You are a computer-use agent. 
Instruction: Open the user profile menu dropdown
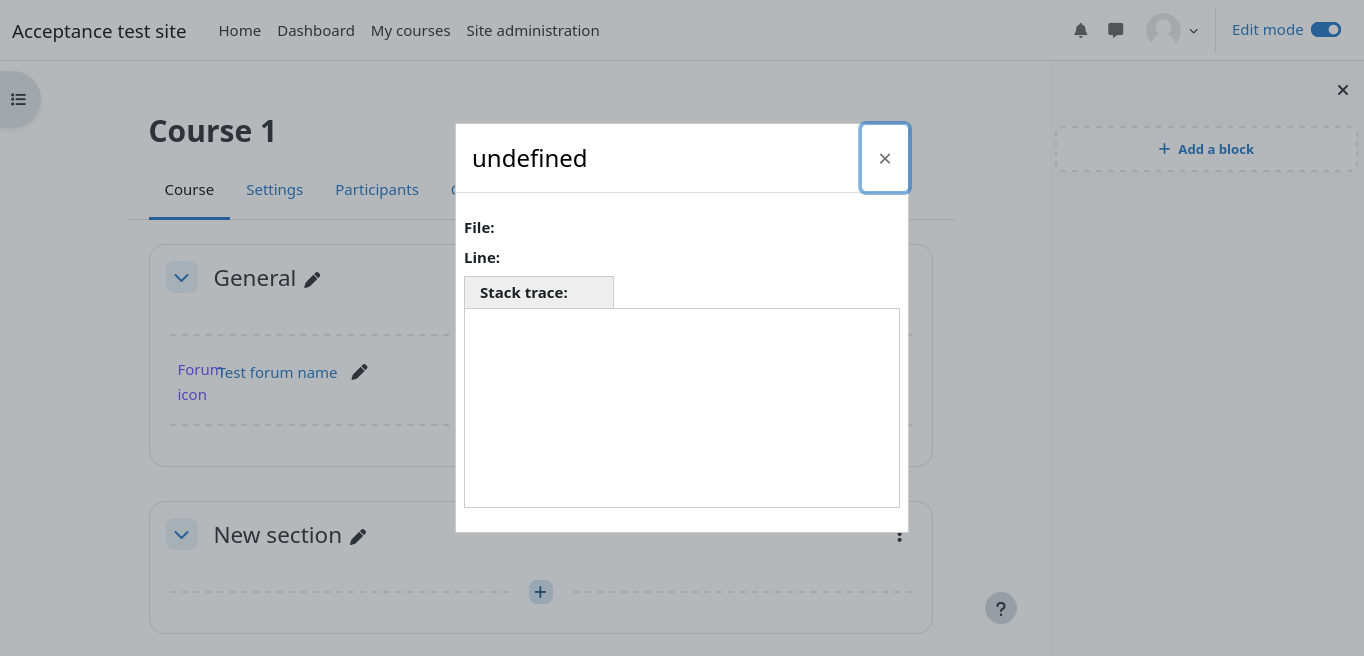pos(1172,31)
